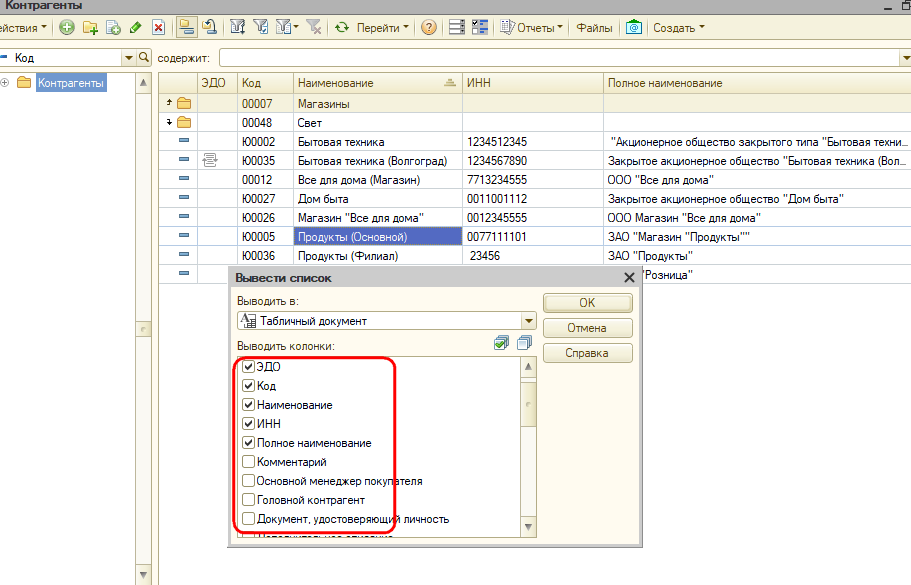911x585 pixels.
Task: Click the magnifier search icon beside Код field
Action: click(x=144, y=58)
